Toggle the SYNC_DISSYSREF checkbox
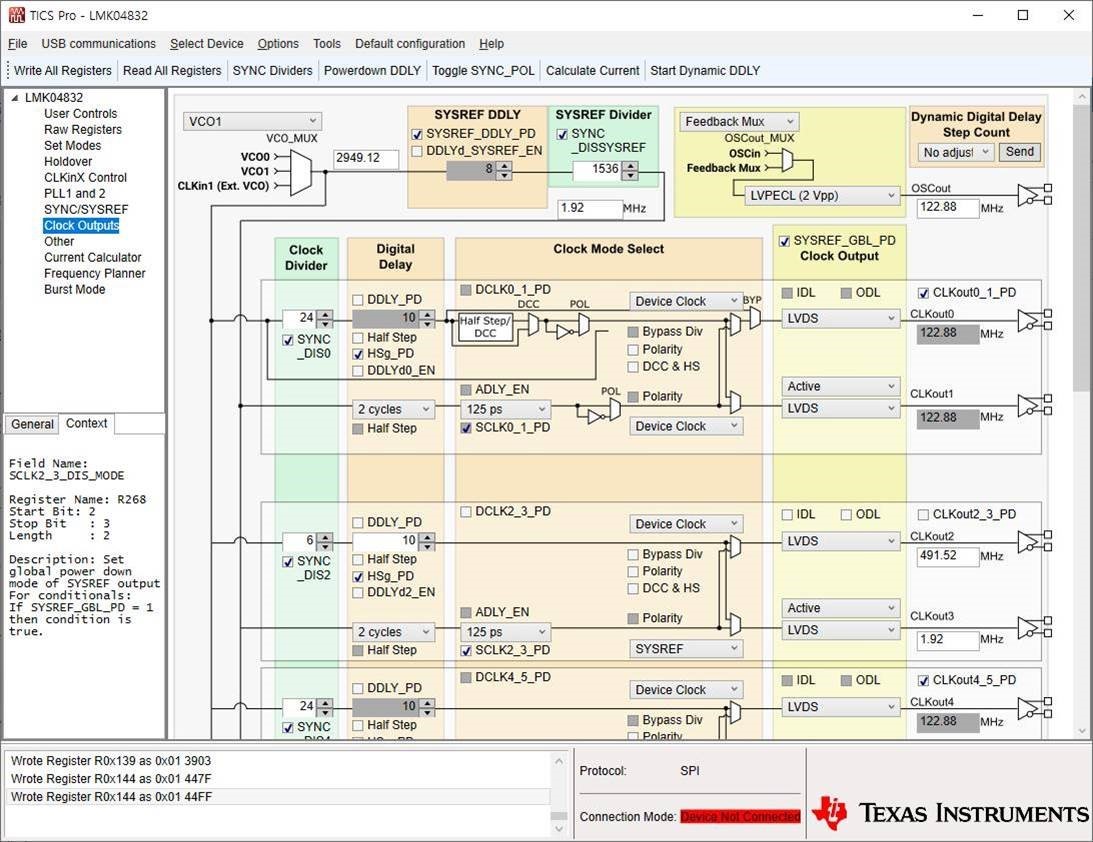 point(562,134)
